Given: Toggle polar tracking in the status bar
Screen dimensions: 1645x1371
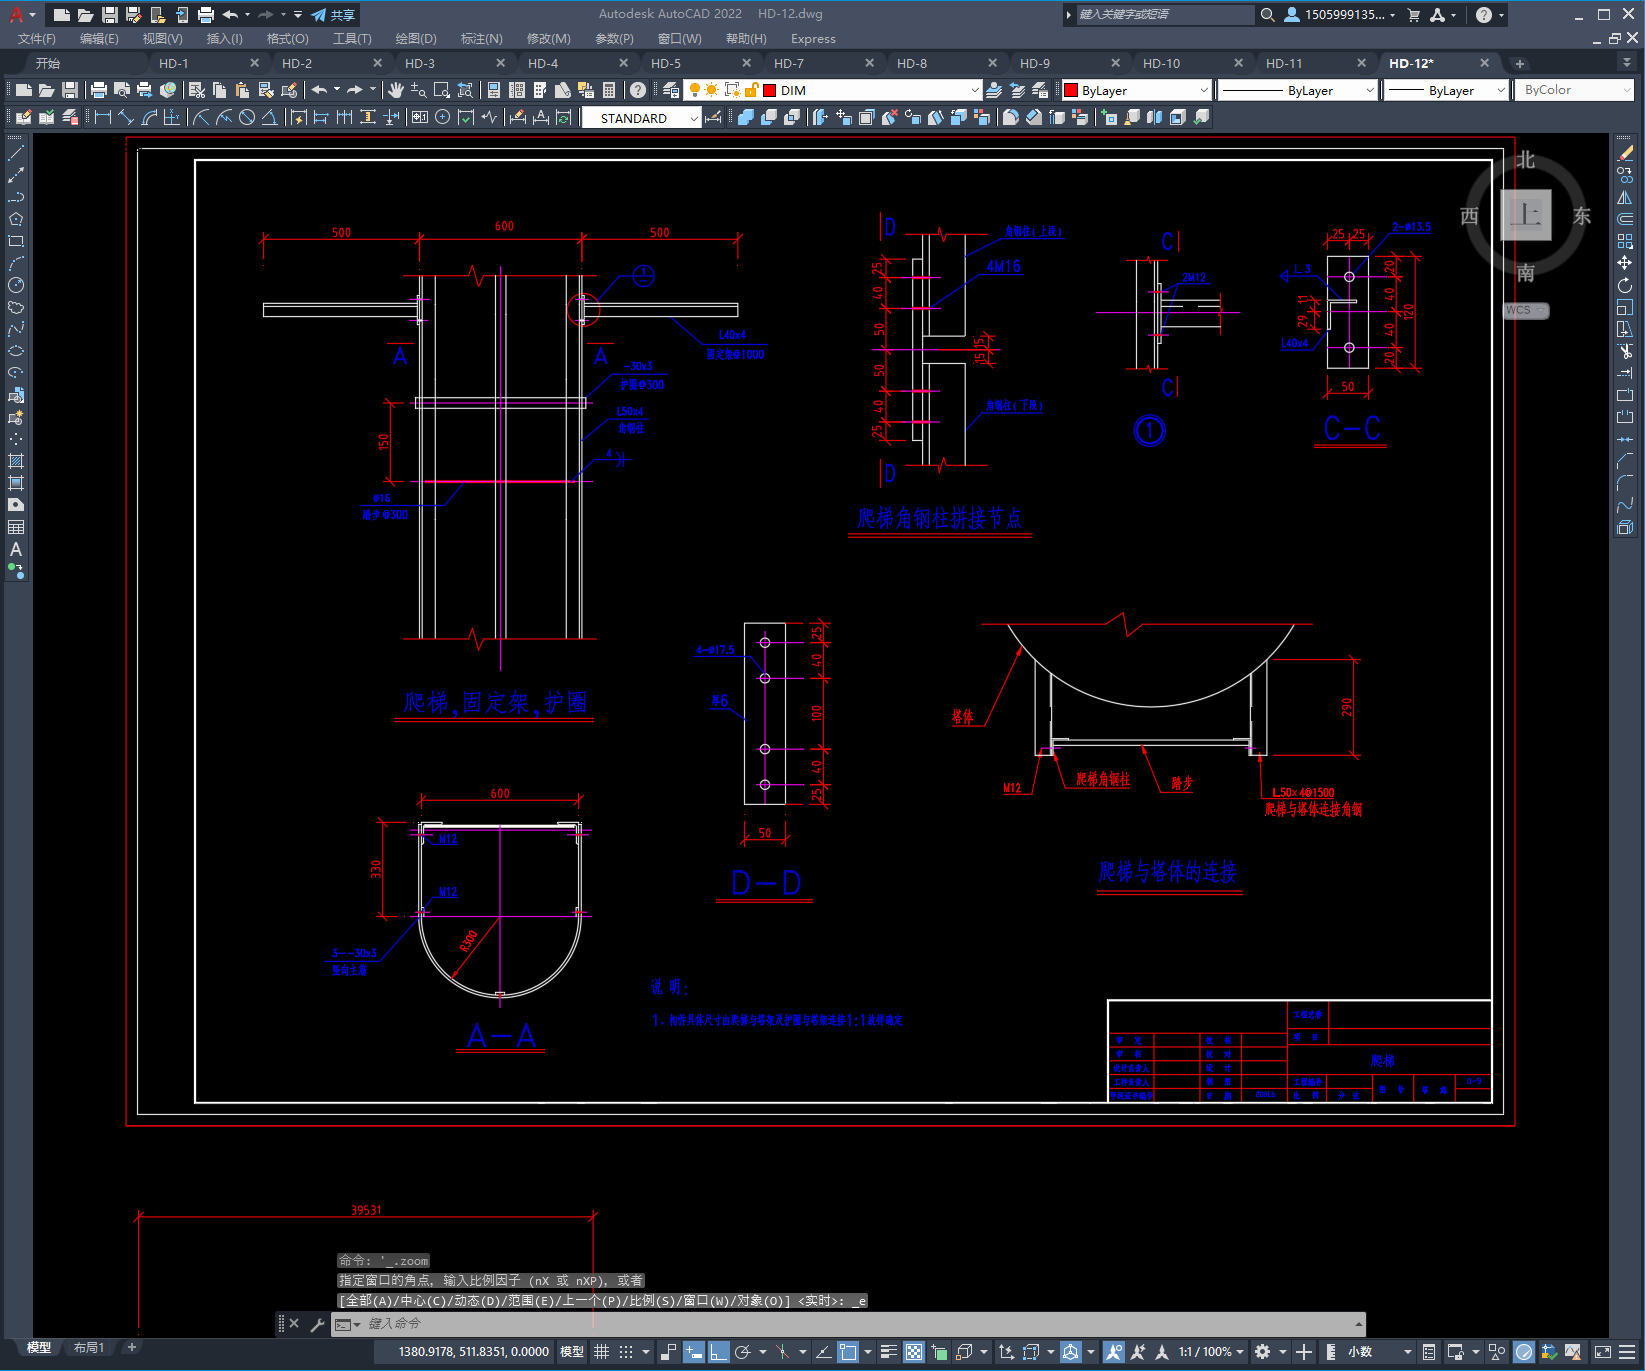Looking at the screenshot, I should coord(743,1352).
